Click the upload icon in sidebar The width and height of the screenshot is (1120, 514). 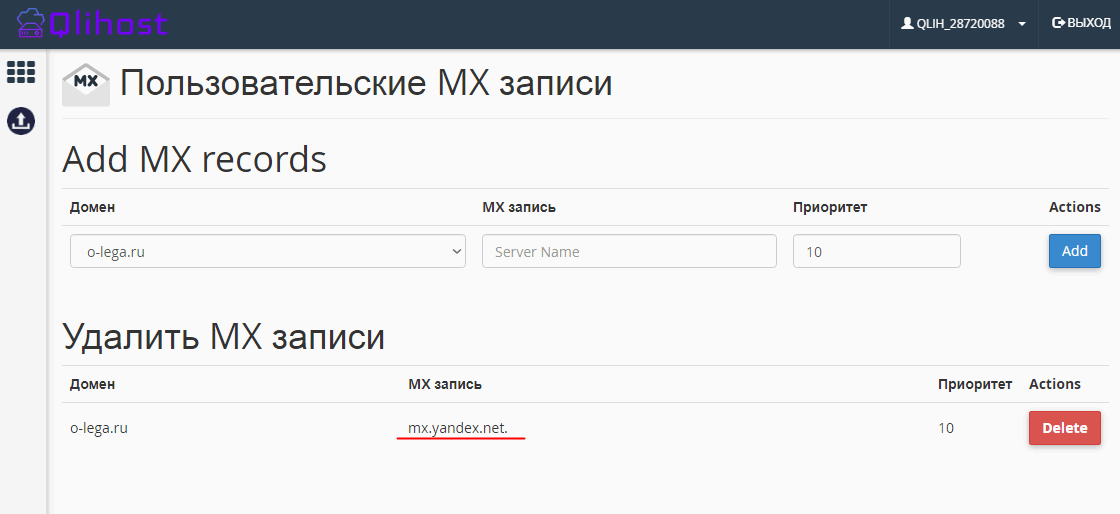pyautogui.click(x=21, y=121)
